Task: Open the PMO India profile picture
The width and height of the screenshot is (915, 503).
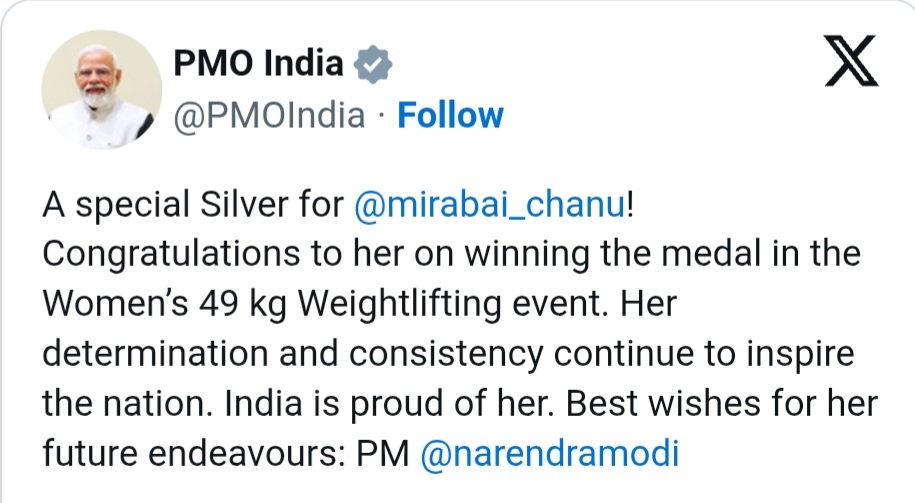Action: (102, 89)
